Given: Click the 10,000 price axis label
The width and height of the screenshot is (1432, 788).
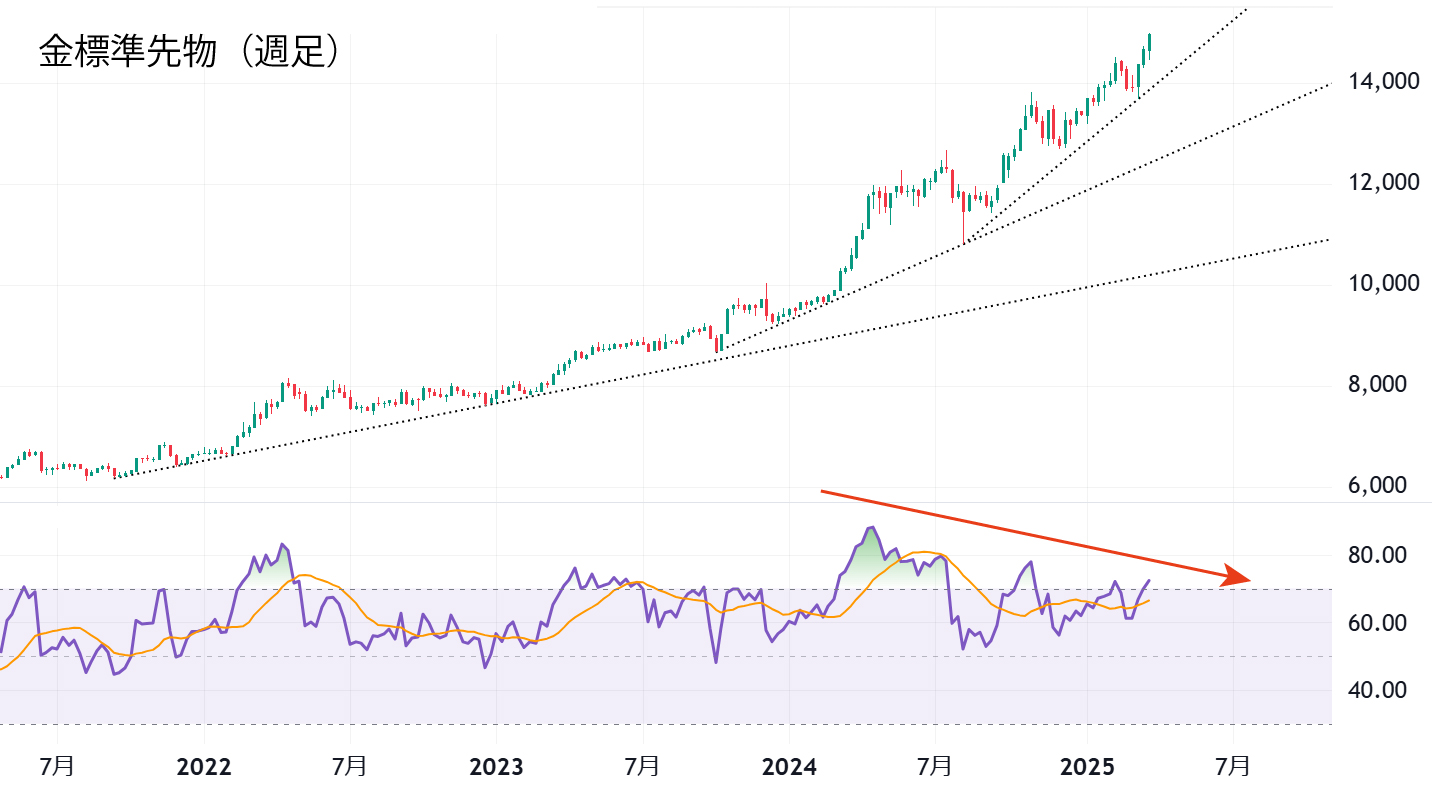Looking at the screenshot, I should (x=1383, y=284).
